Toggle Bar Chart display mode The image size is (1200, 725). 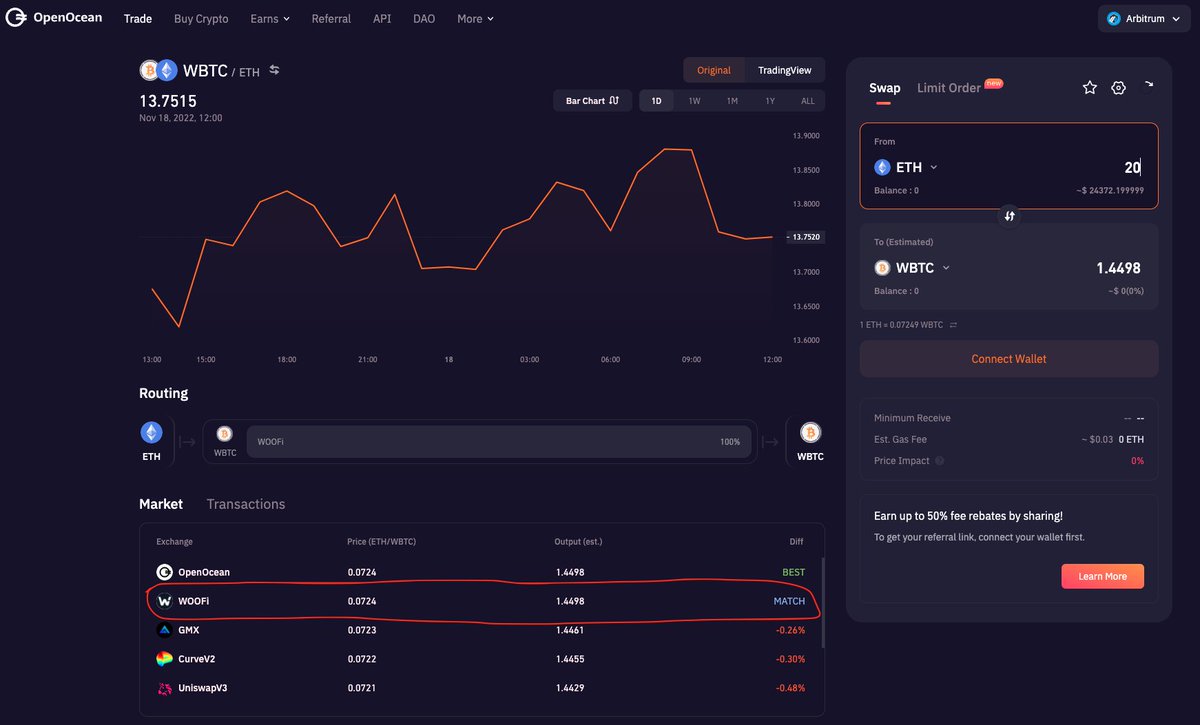592,101
